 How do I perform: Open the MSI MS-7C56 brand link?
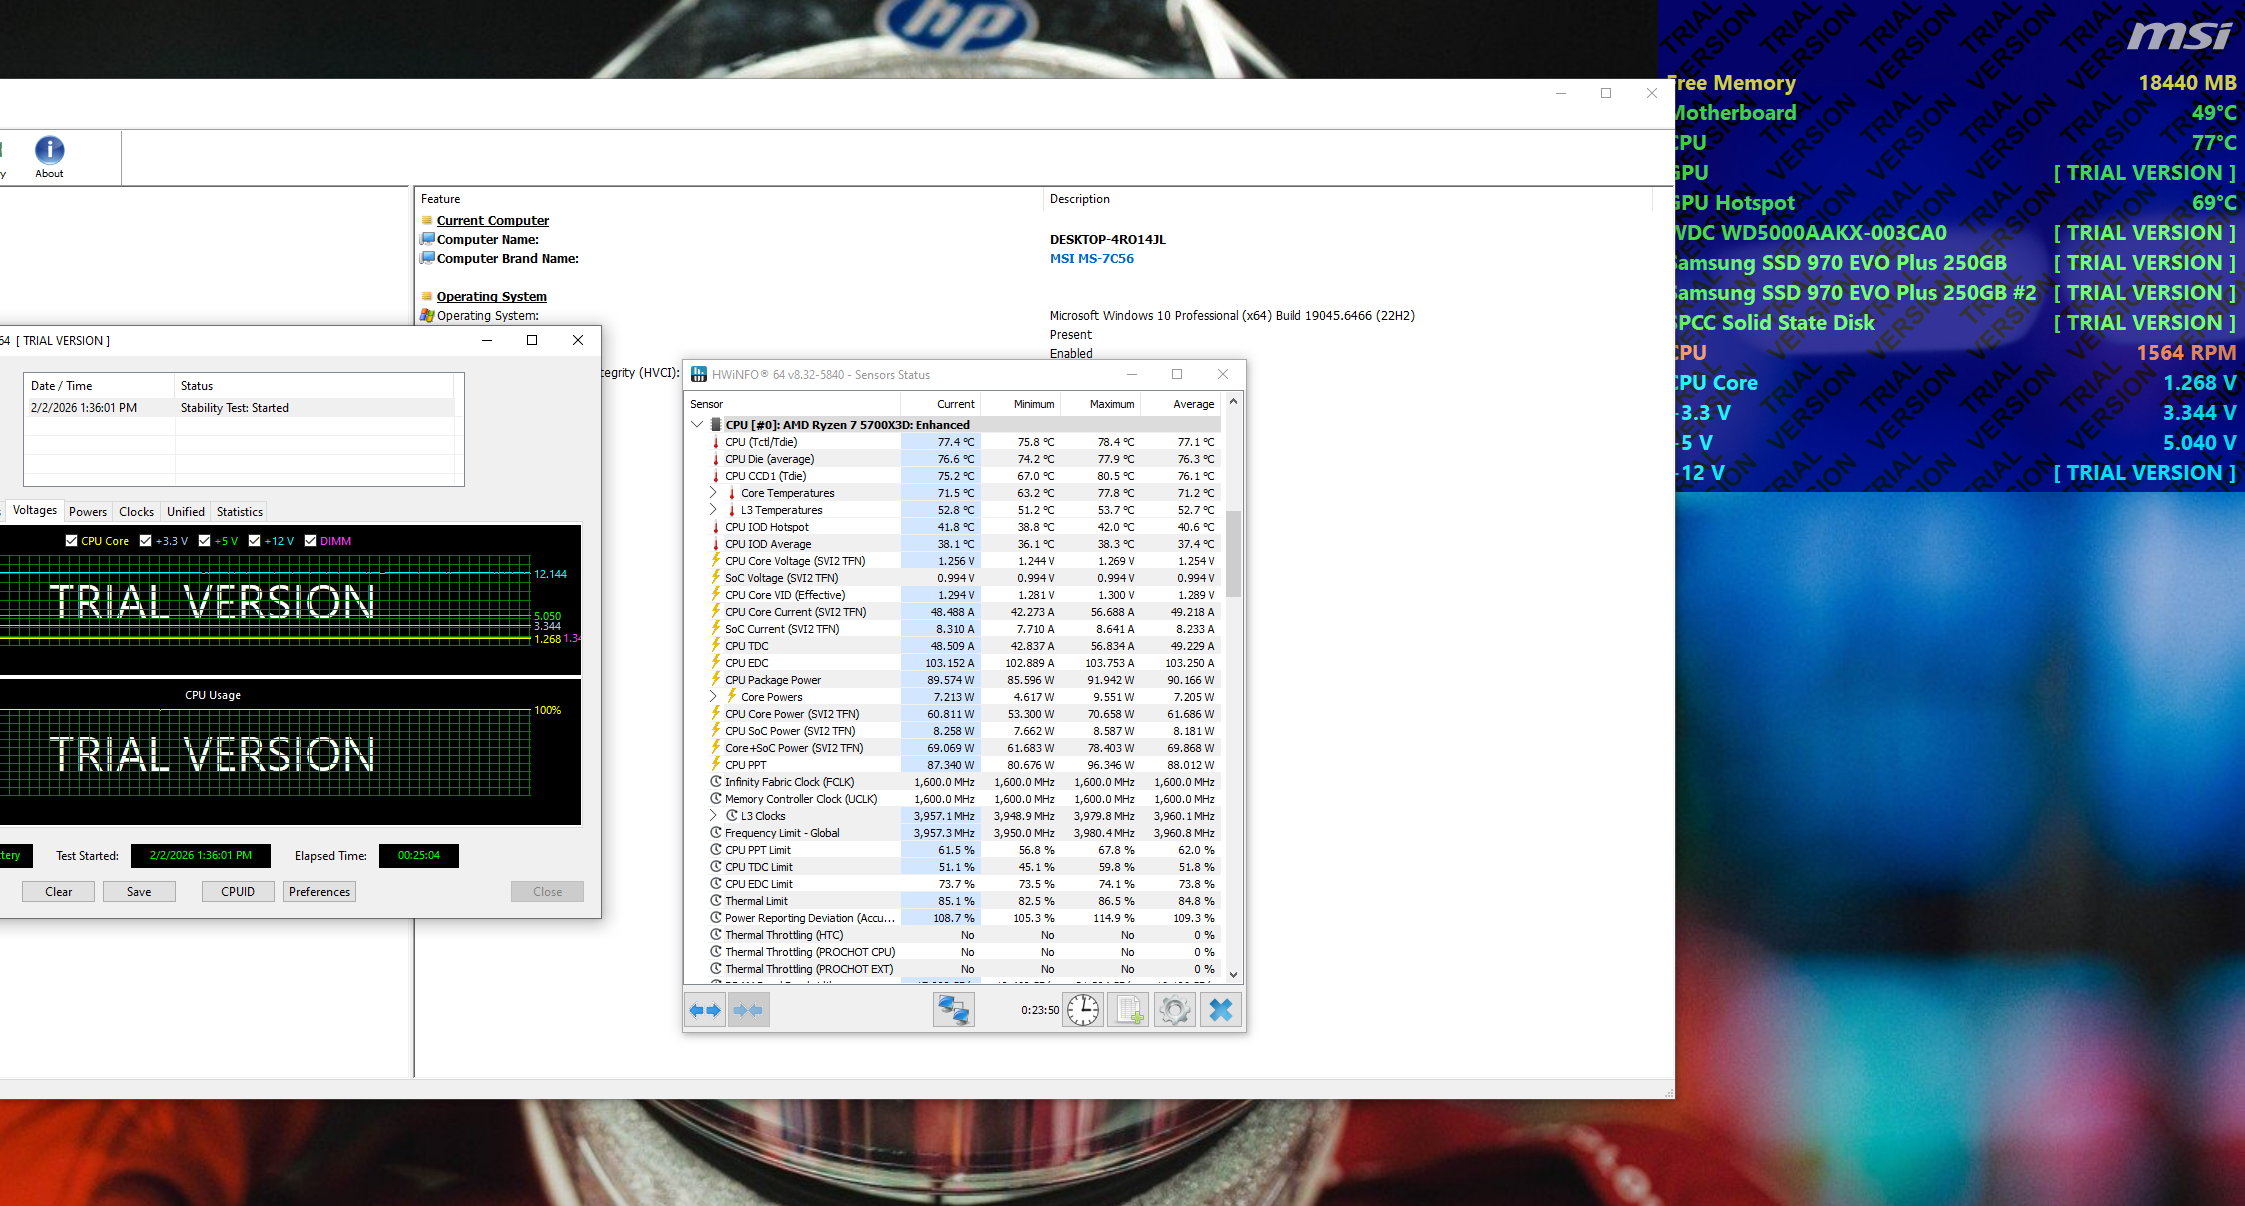1091,259
